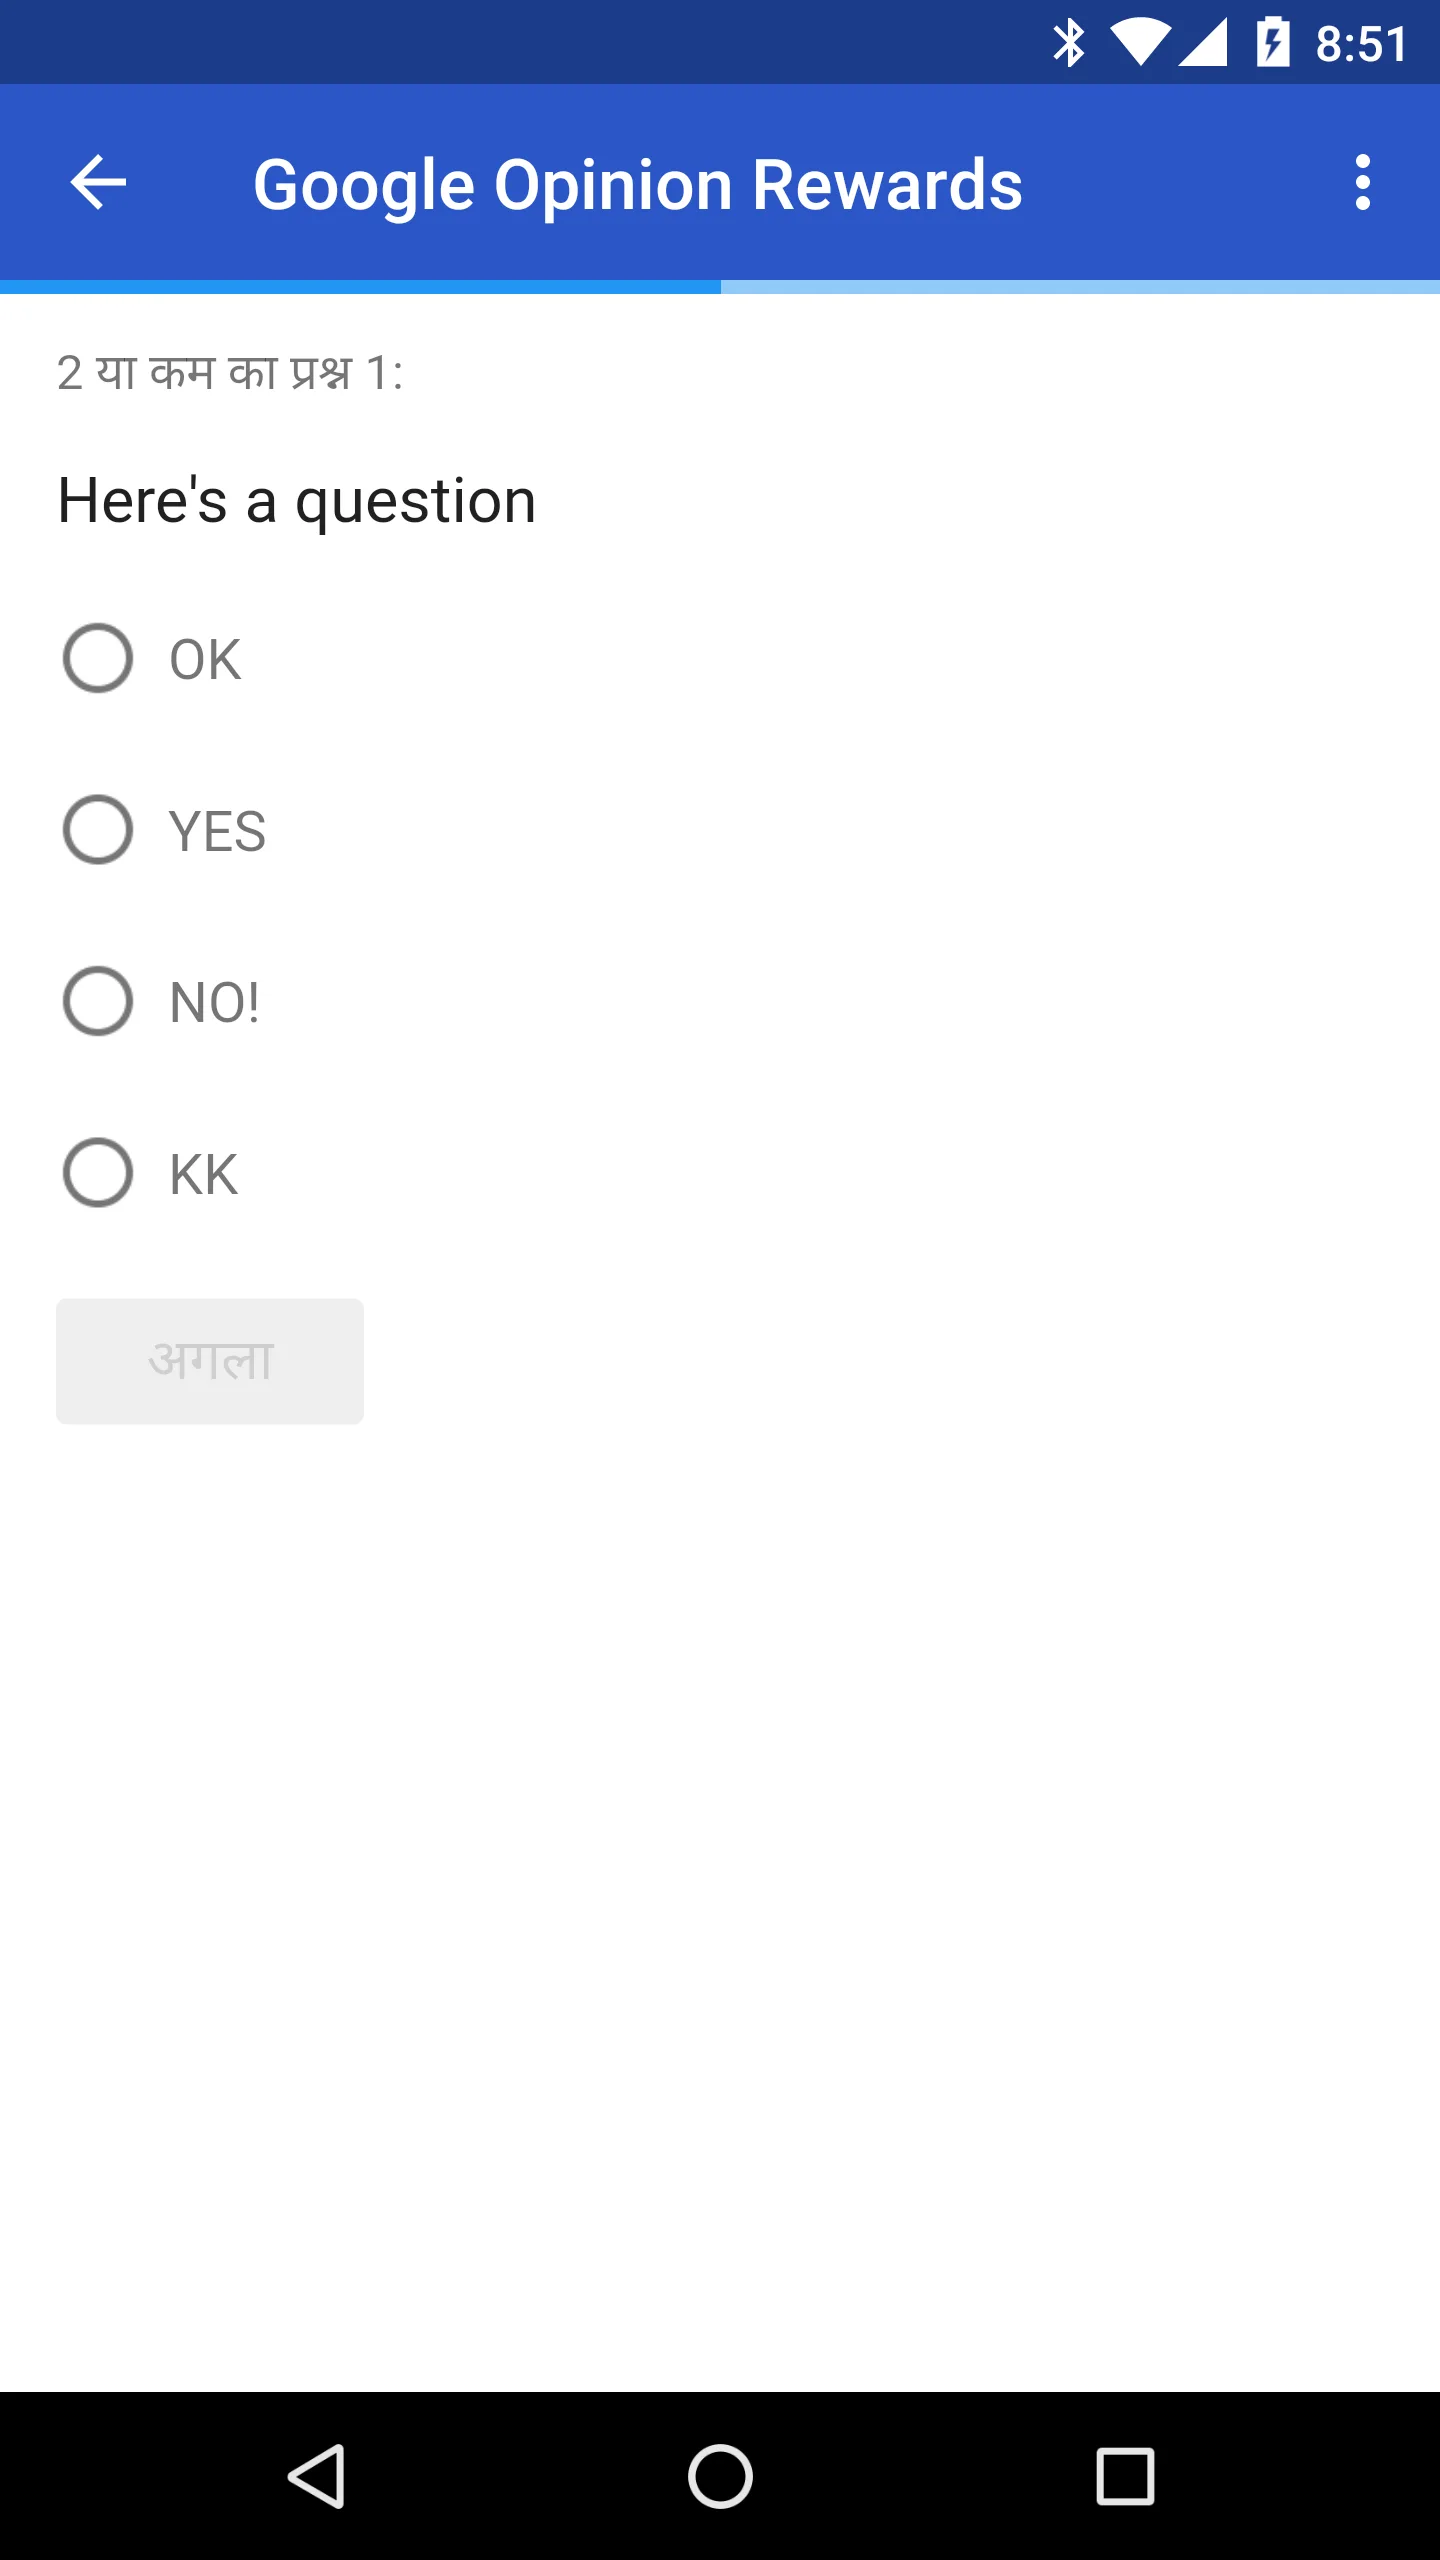Tap the "Here's a question" text

[297, 500]
